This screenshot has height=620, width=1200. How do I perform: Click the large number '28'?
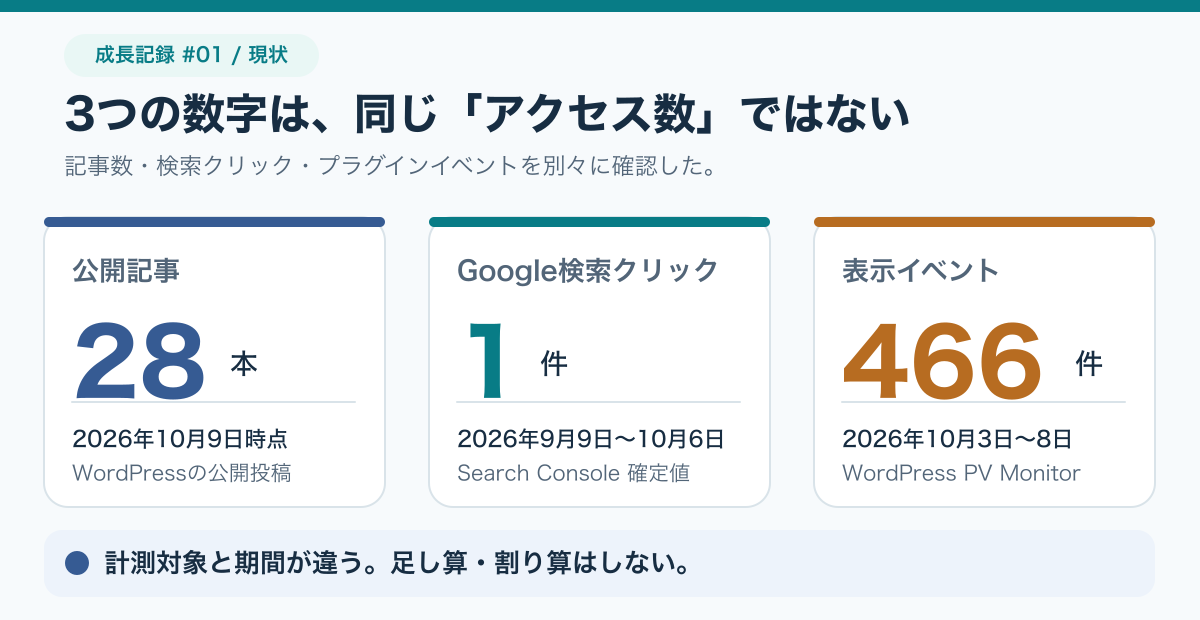point(140,360)
